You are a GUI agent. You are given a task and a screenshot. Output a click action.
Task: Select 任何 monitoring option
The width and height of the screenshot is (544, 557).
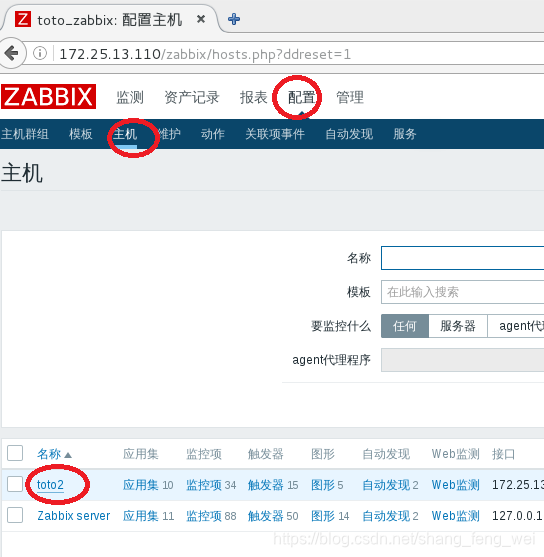tap(405, 326)
